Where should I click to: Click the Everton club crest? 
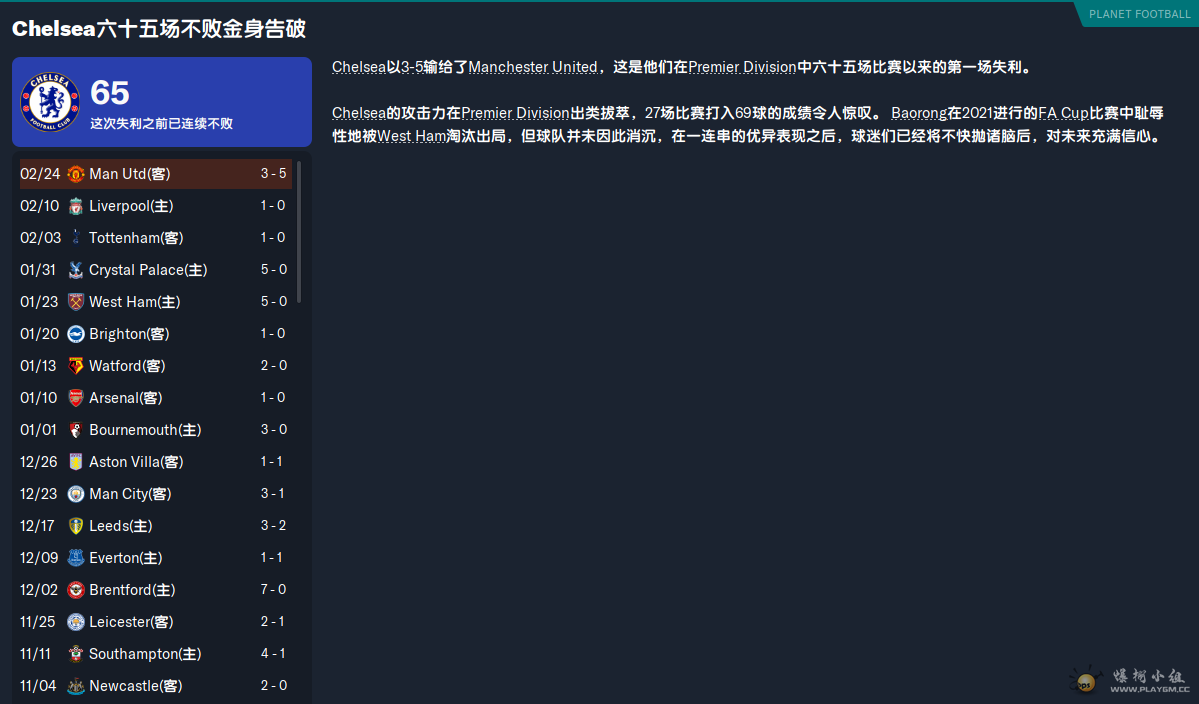tap(76, 558)
